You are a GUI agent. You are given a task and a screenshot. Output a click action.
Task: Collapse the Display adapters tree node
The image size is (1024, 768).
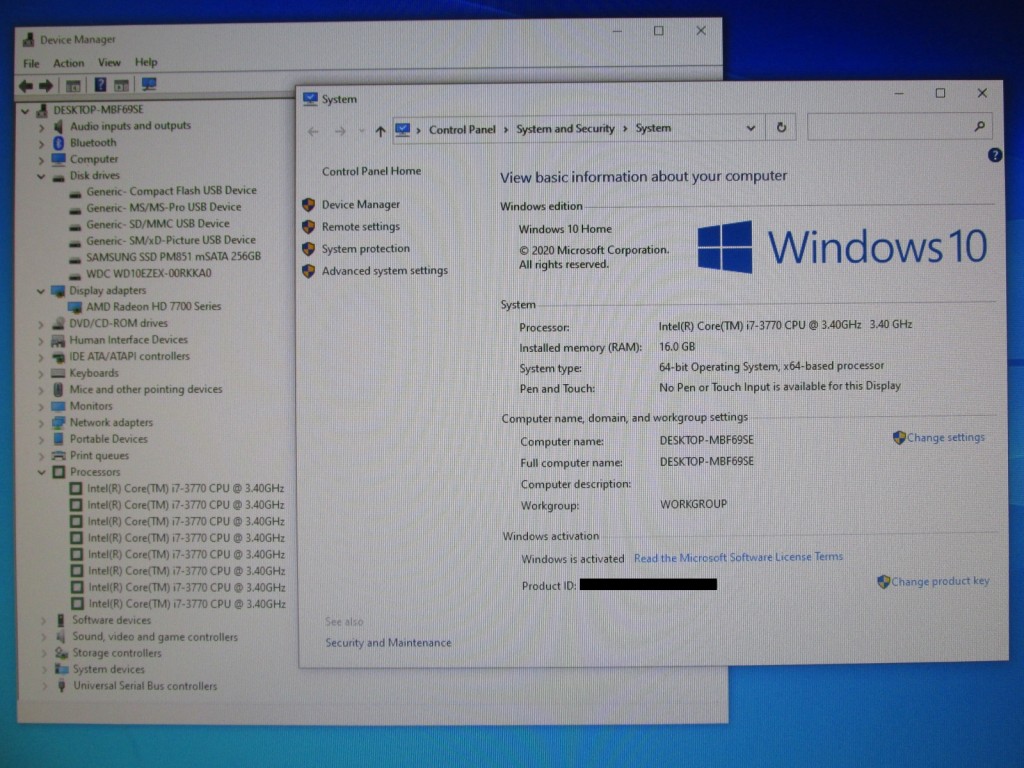click(40, 291)
